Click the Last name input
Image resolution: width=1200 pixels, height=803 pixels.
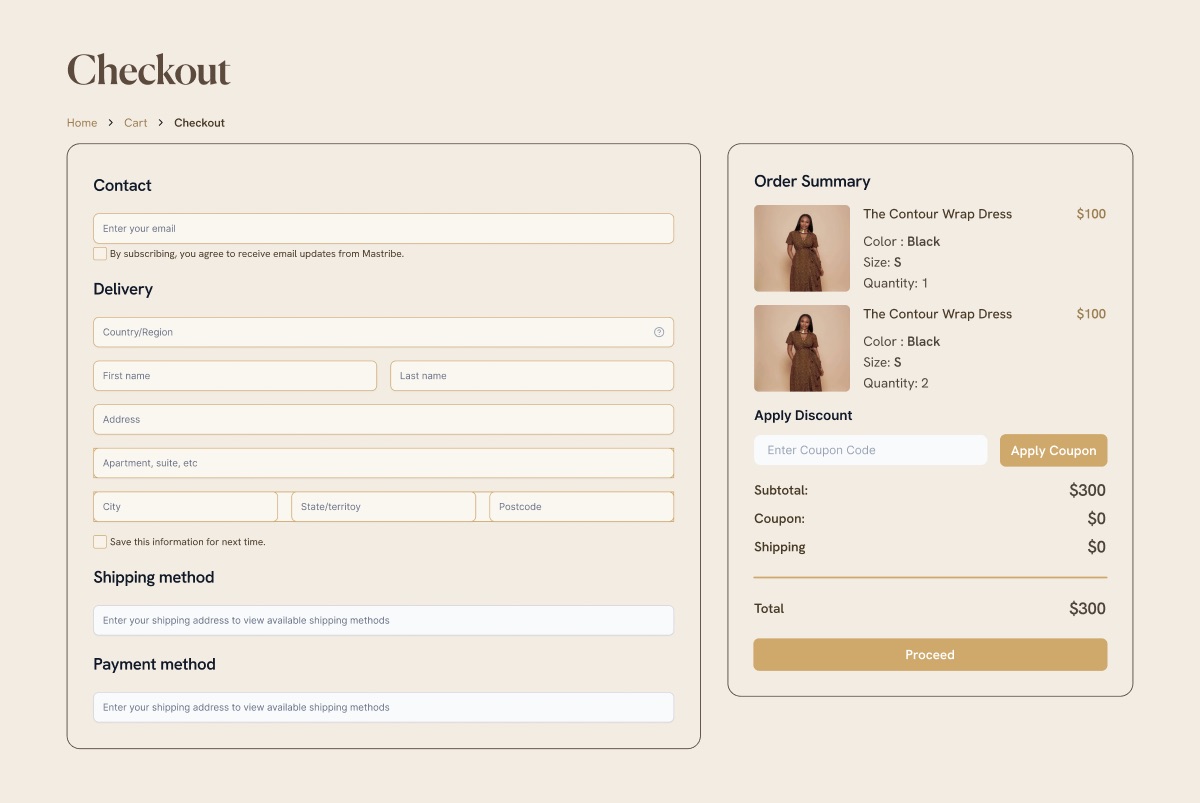(x=532, y=376)
